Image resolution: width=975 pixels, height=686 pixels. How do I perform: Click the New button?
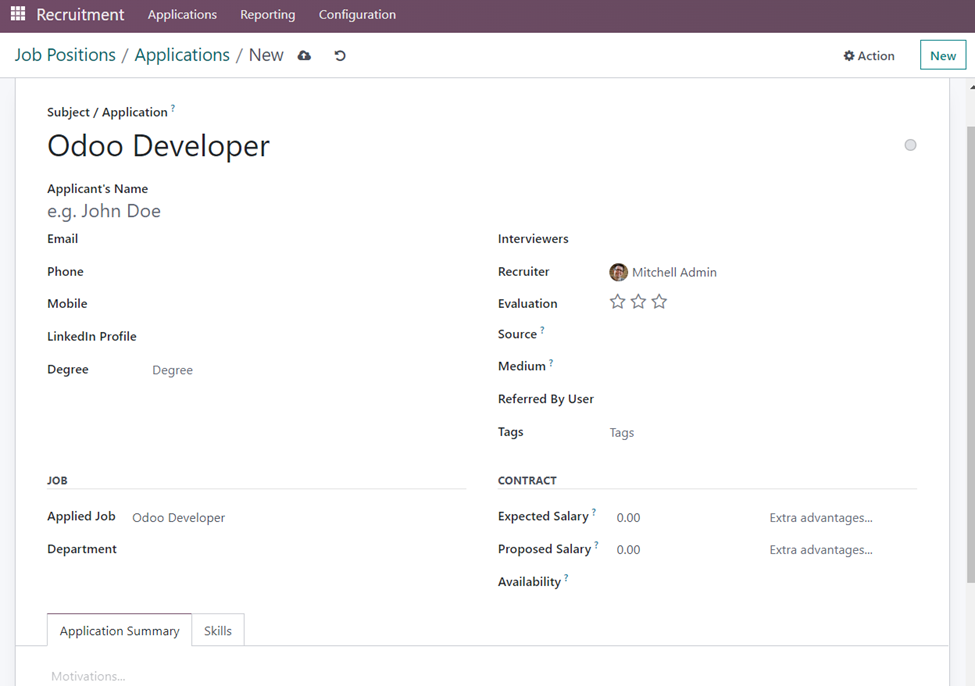pyautogui.click(x=942, y=56)
